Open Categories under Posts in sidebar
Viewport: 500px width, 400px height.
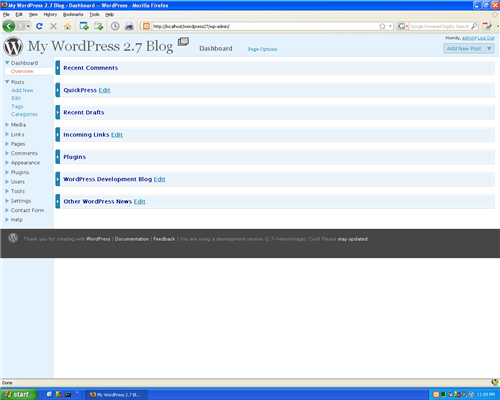click(24, 114)
